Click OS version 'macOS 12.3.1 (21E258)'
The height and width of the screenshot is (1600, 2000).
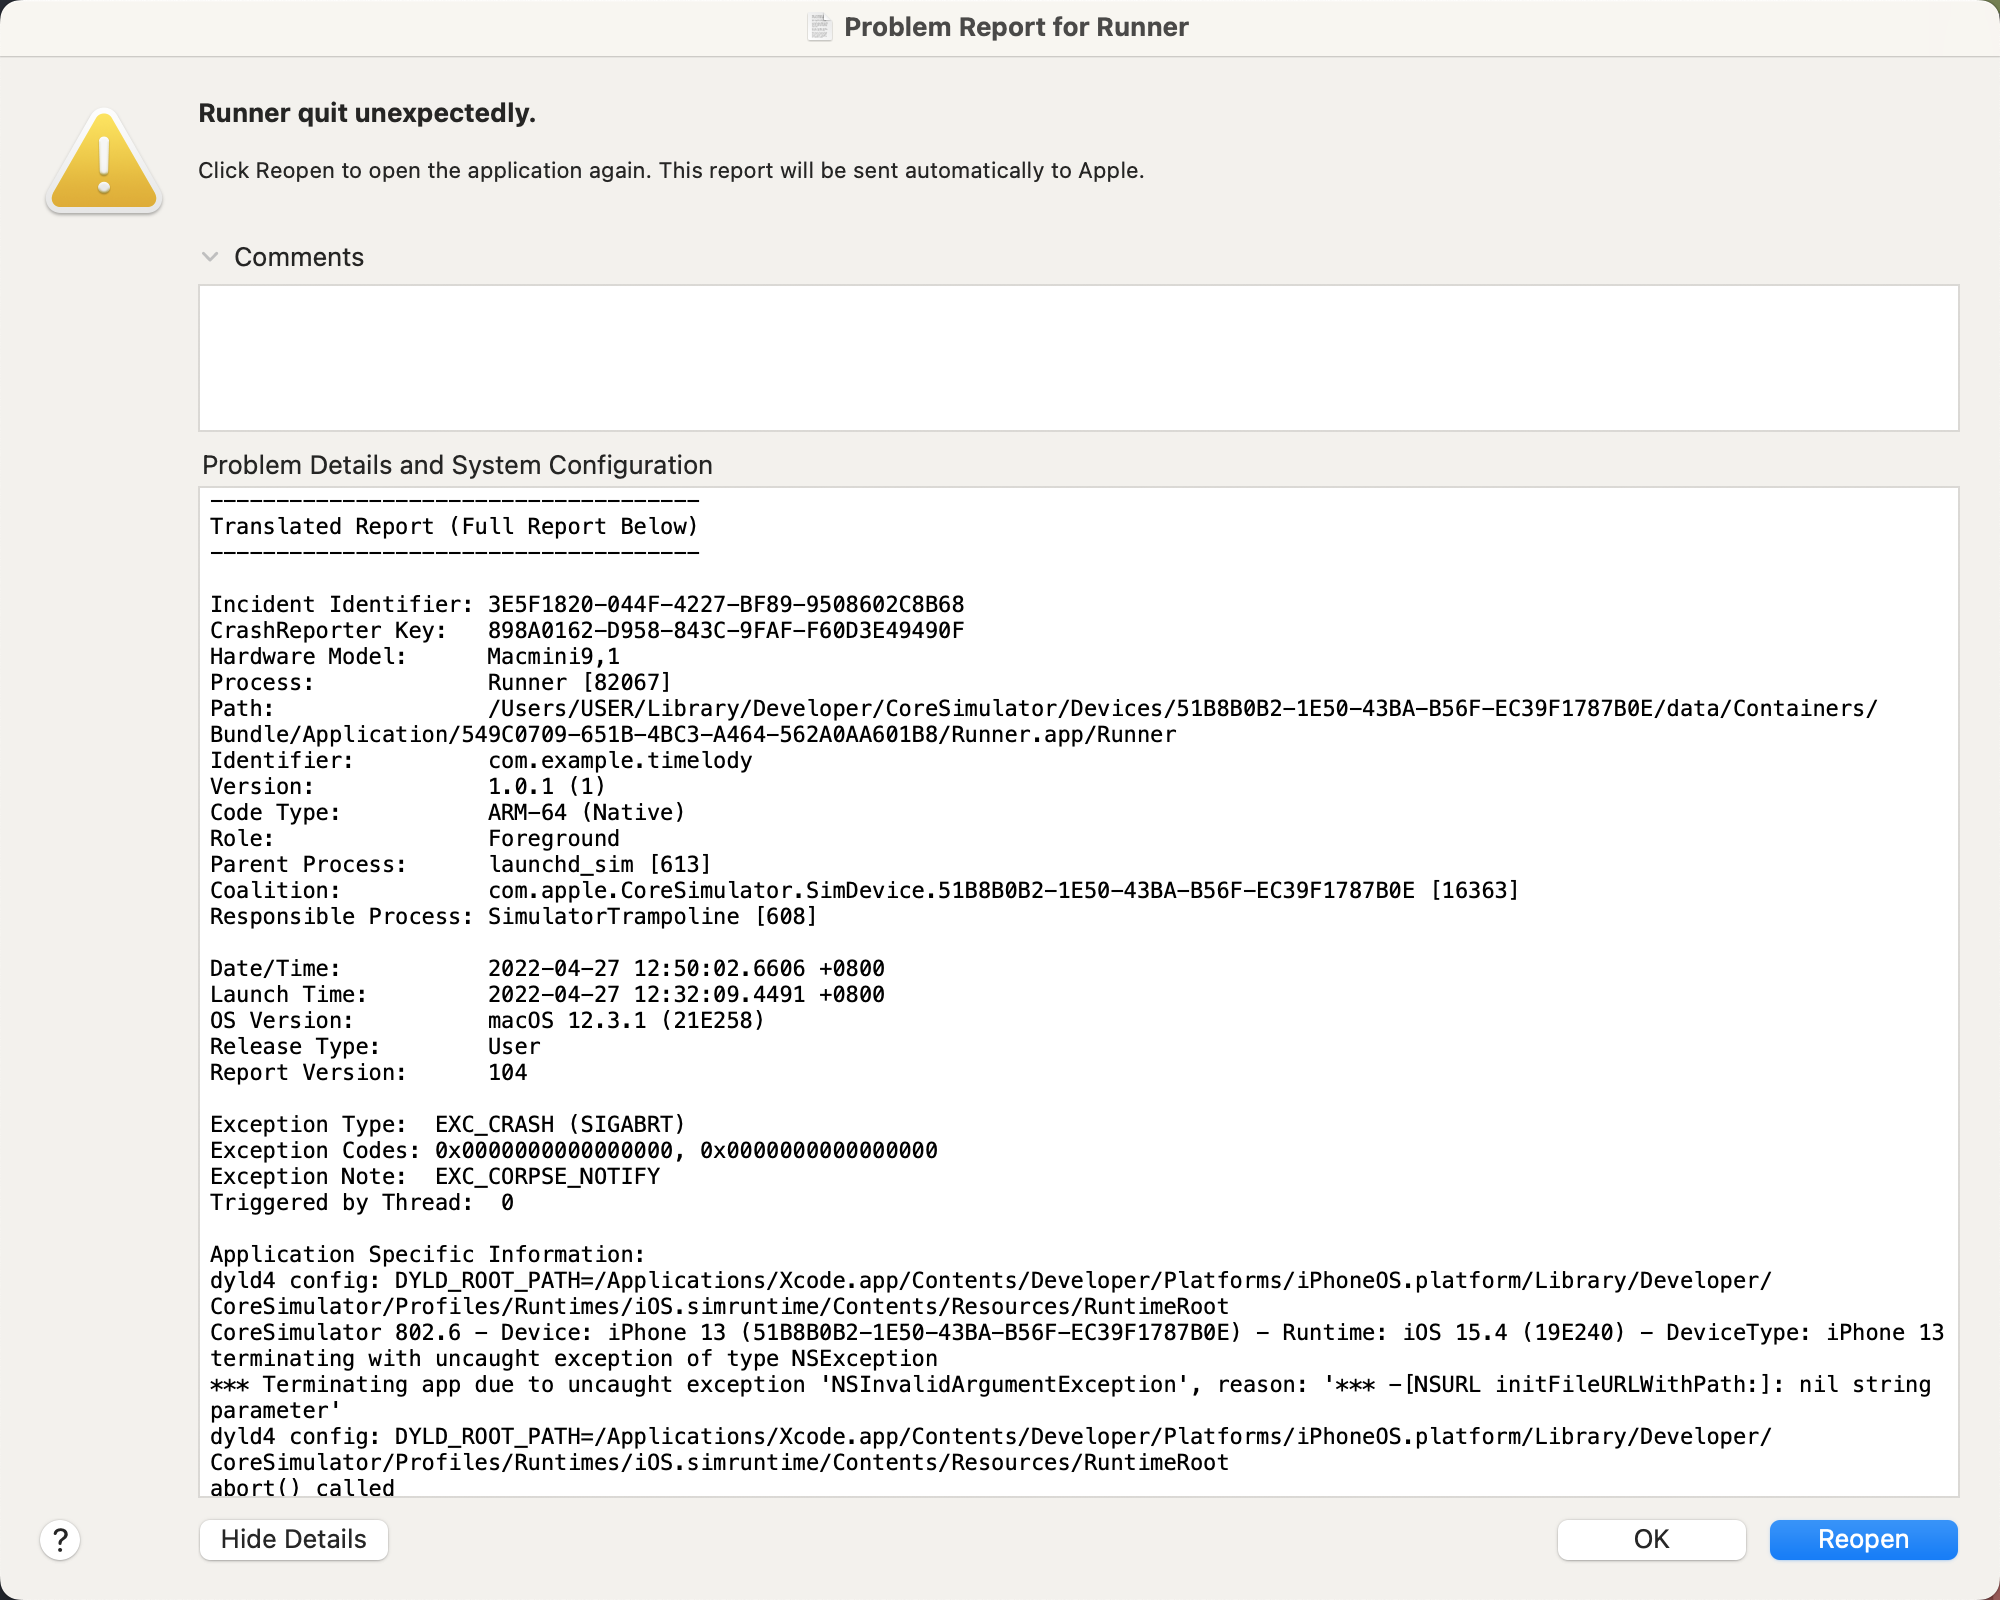[x=626, y=1020]
